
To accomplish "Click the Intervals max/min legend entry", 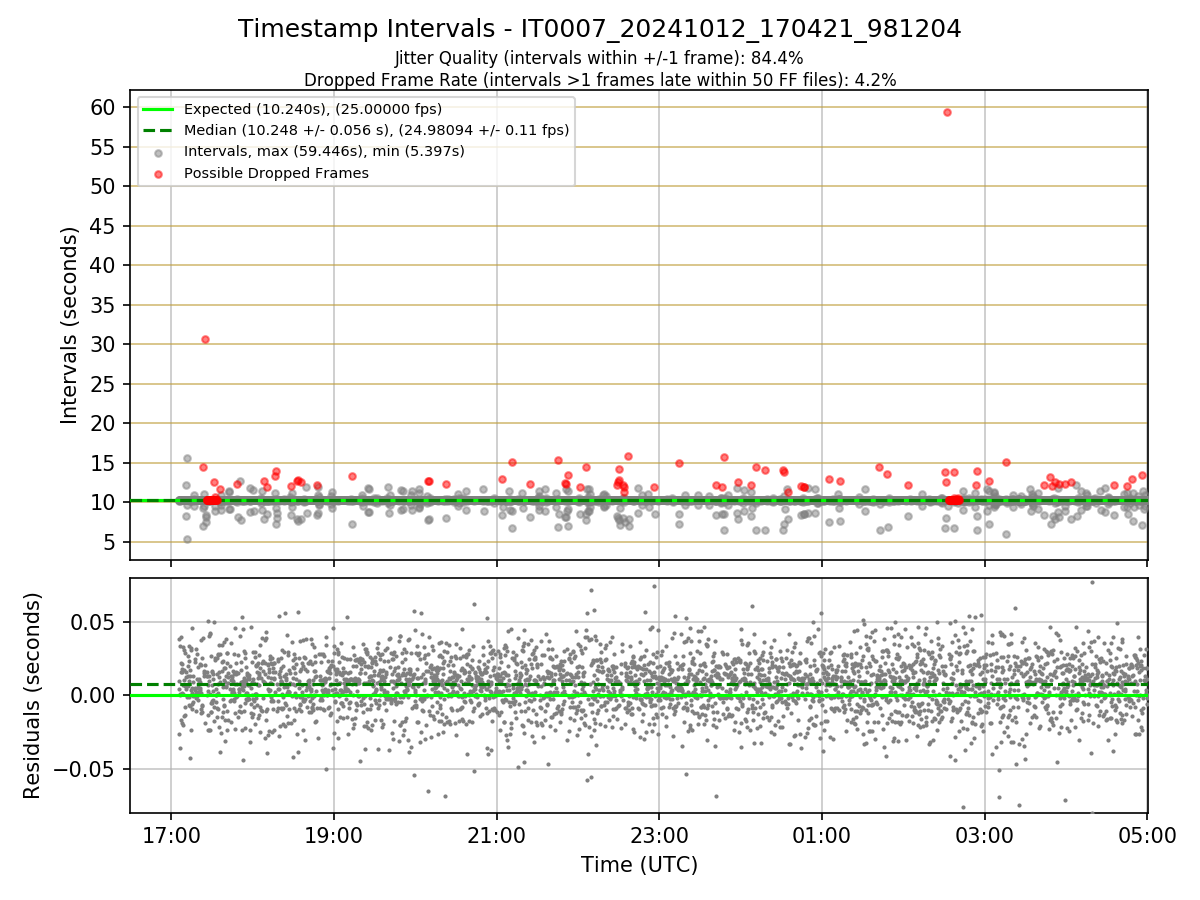I will 324,152.
